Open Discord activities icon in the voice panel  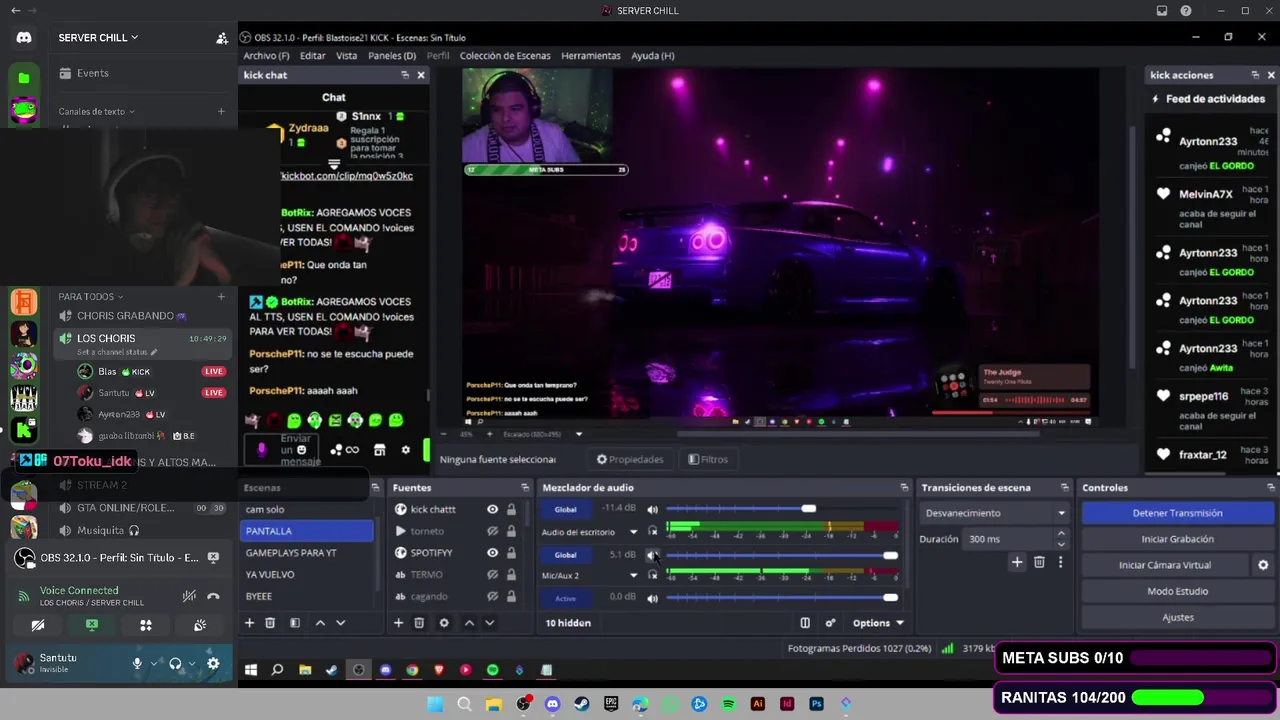click(x=146, y=625)
